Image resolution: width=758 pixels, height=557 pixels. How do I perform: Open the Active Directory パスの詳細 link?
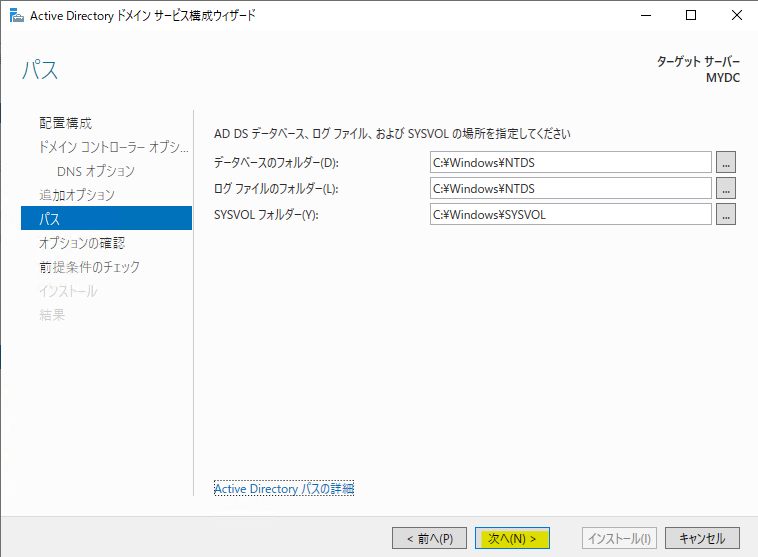pos(284,489)
